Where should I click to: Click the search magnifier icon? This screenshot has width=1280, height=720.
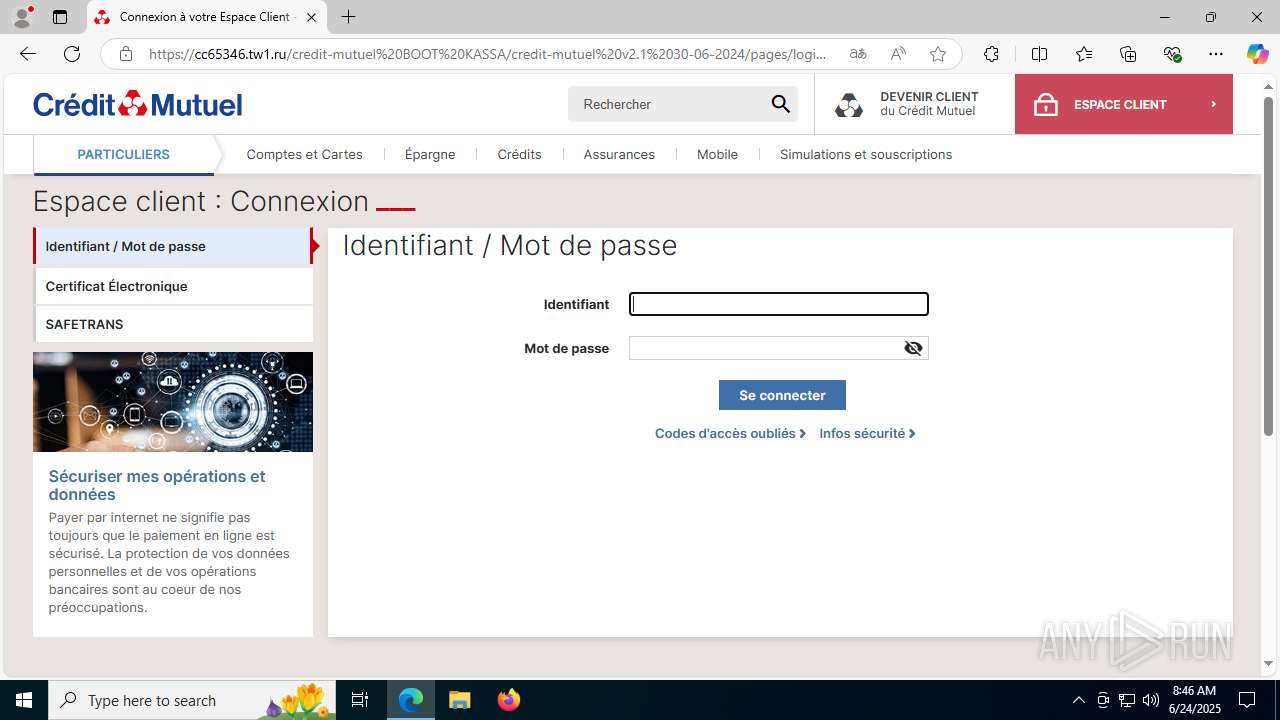[x=780, y=104]
